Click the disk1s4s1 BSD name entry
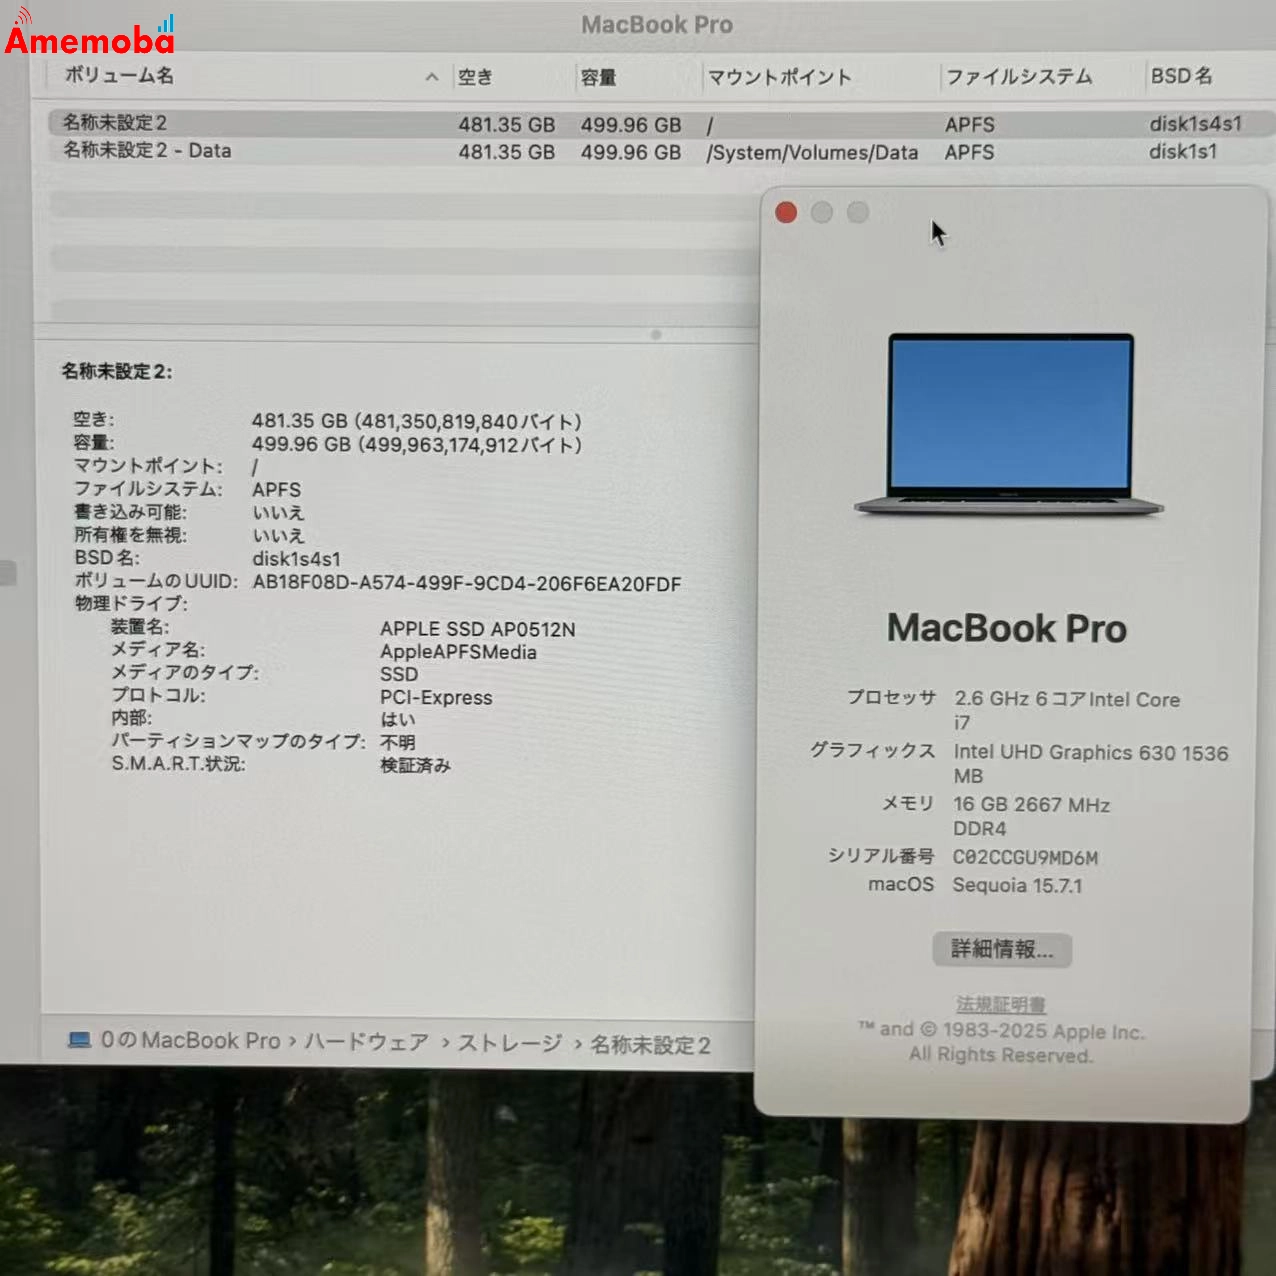The height and width of the screenshot is (1276, 1276). click(x=1195, y=124)
